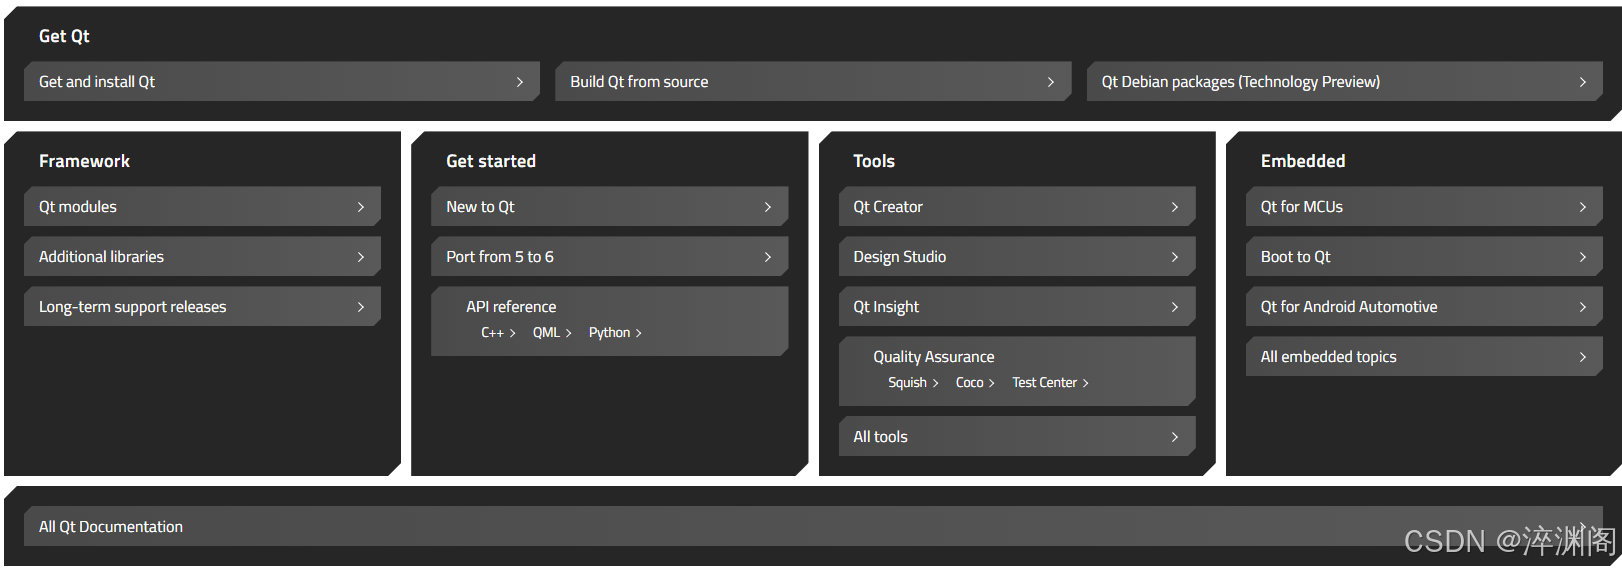Click the Get Qt section heading
The image size is (1622, 570).
click(x=64, y=36)
